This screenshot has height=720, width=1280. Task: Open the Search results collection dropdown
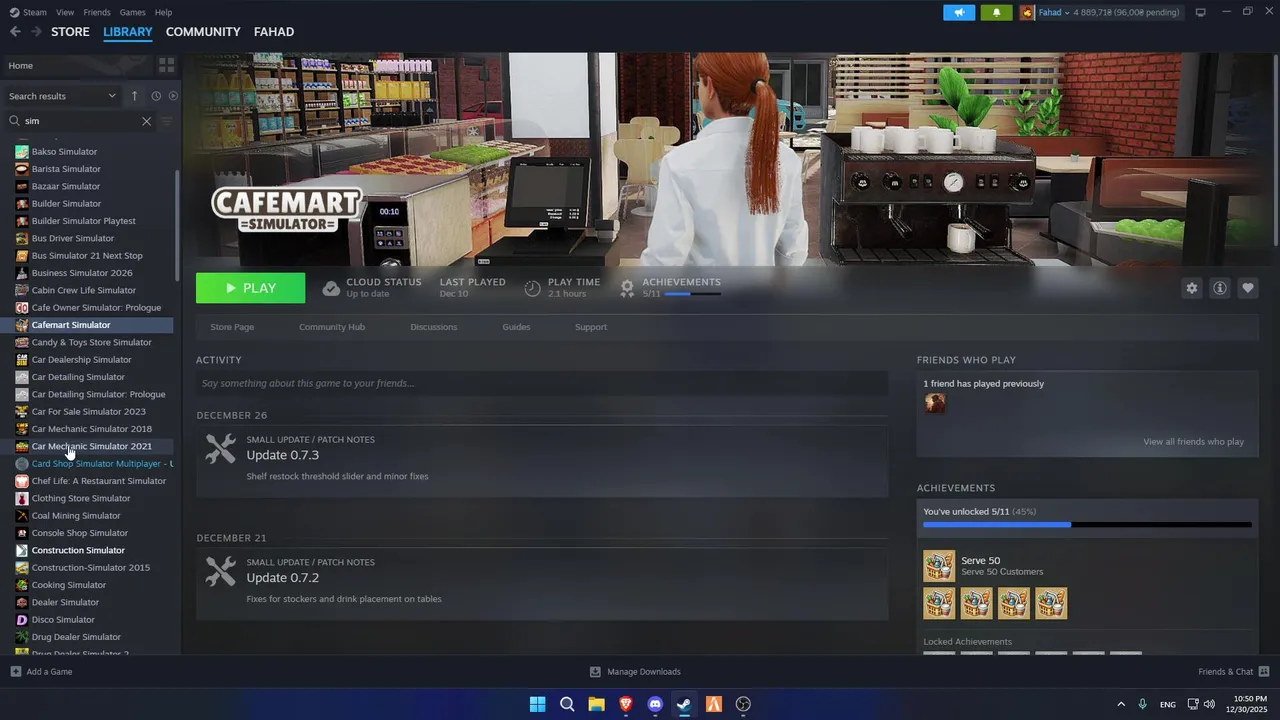click(x=63, y=96)
